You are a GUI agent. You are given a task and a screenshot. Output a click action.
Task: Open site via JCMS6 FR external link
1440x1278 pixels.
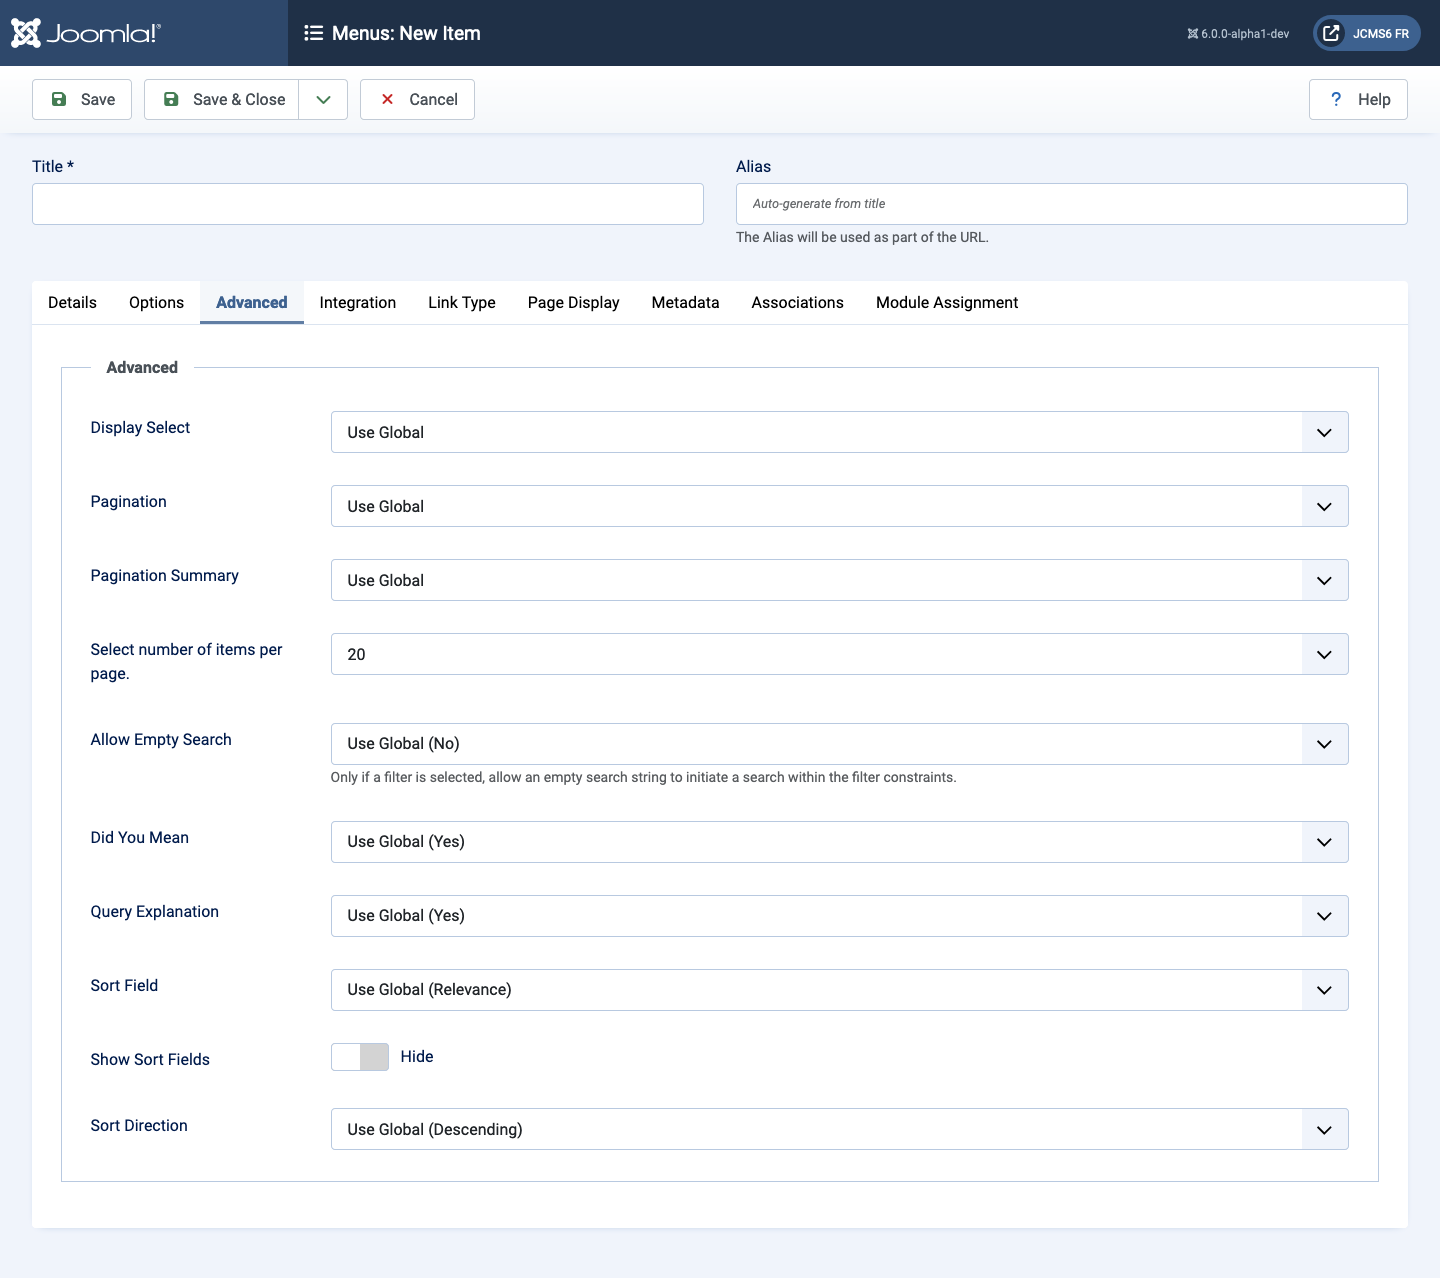pyautogui.click(x=1367, y=33)
